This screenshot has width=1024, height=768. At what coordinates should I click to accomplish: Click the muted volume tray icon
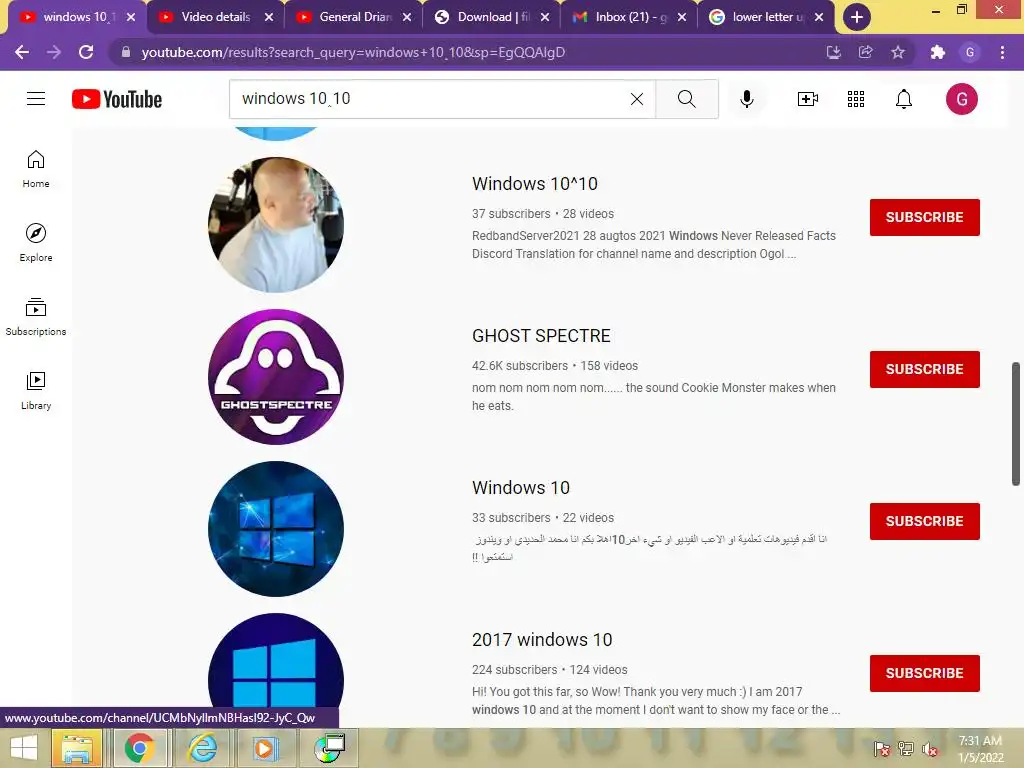click(x=930, y=749)
